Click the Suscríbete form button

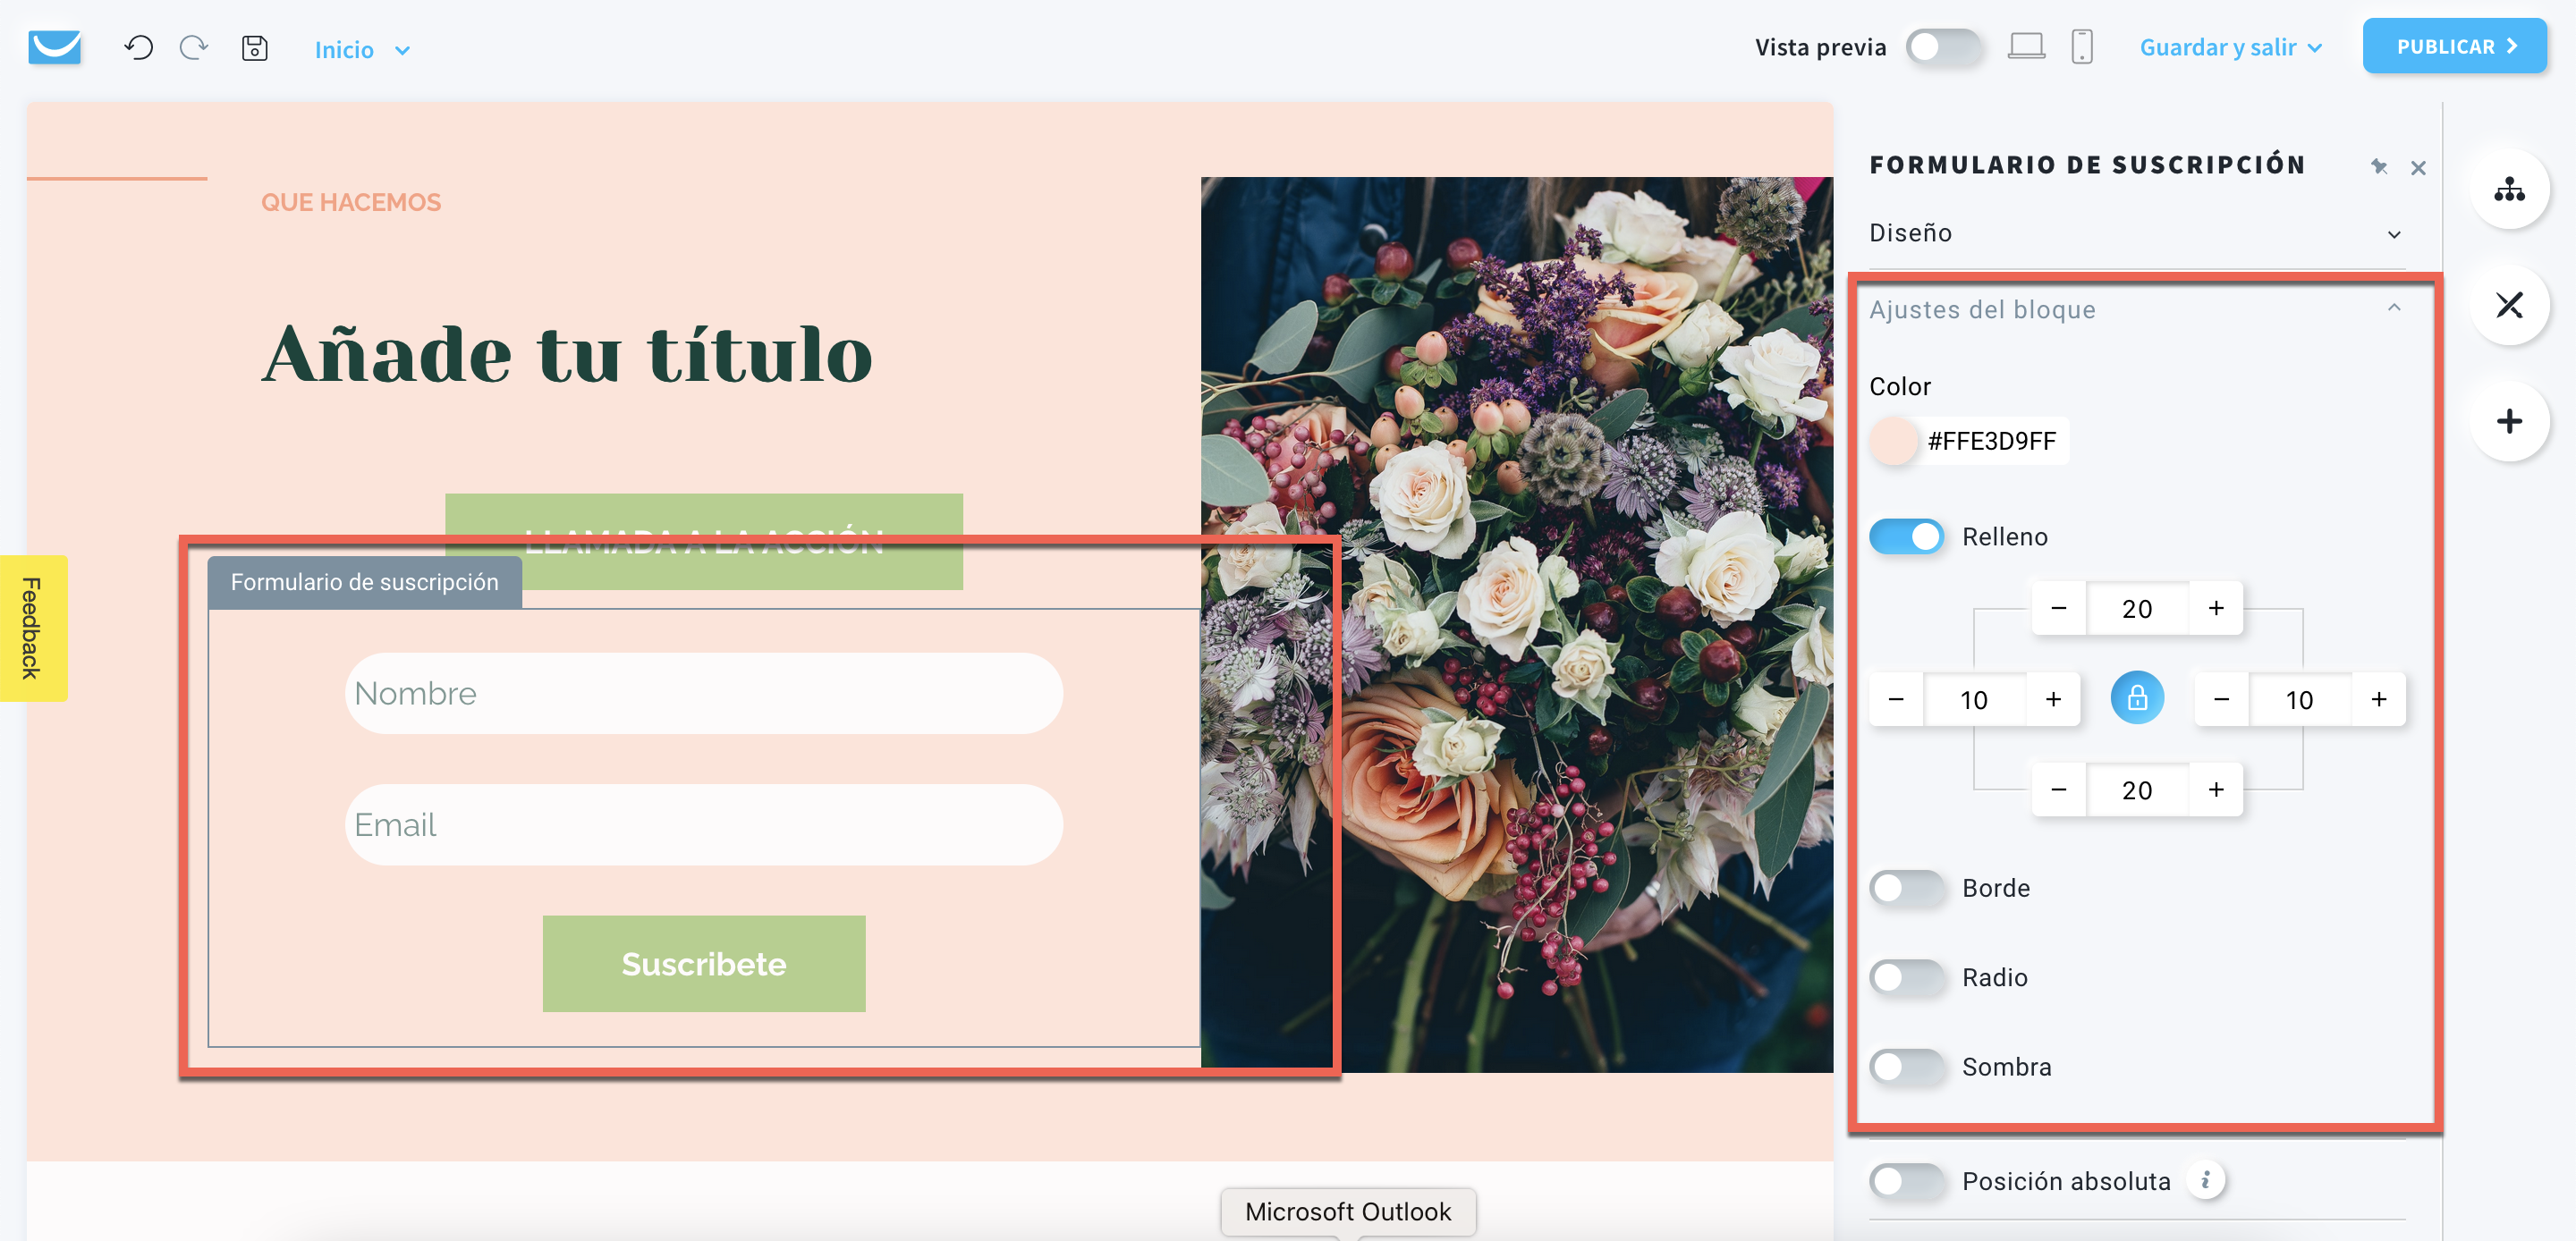[703, 963]
